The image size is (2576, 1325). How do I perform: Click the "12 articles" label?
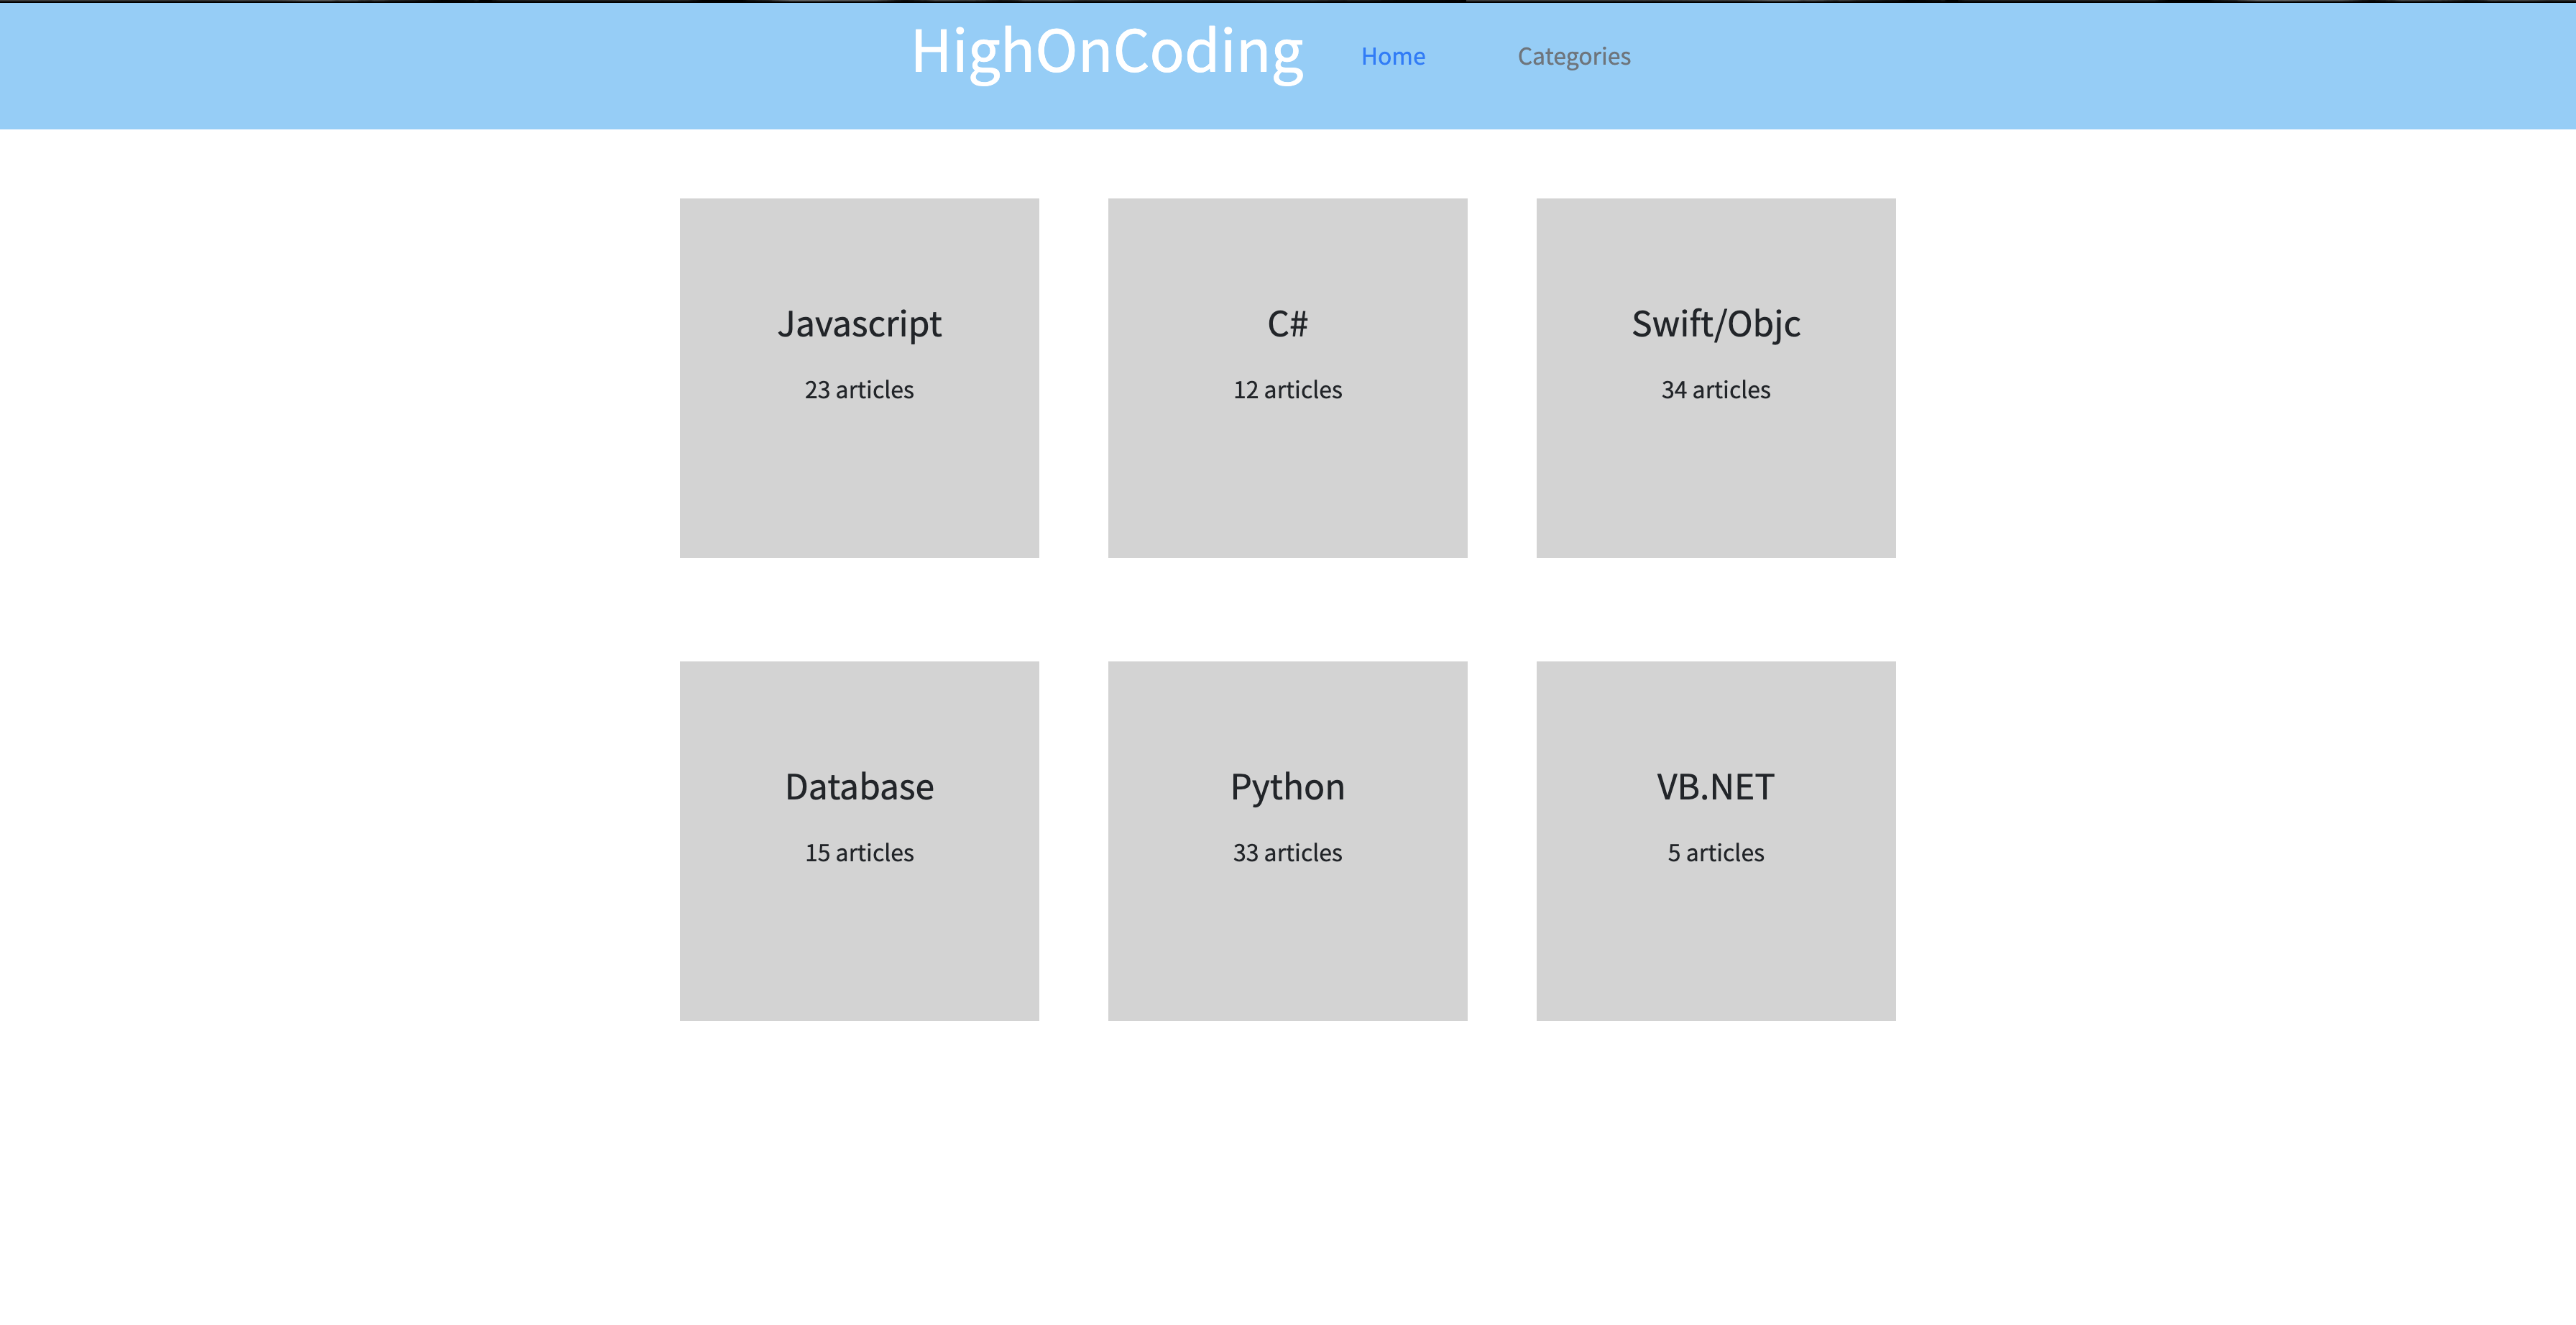tap(1287, 390)
